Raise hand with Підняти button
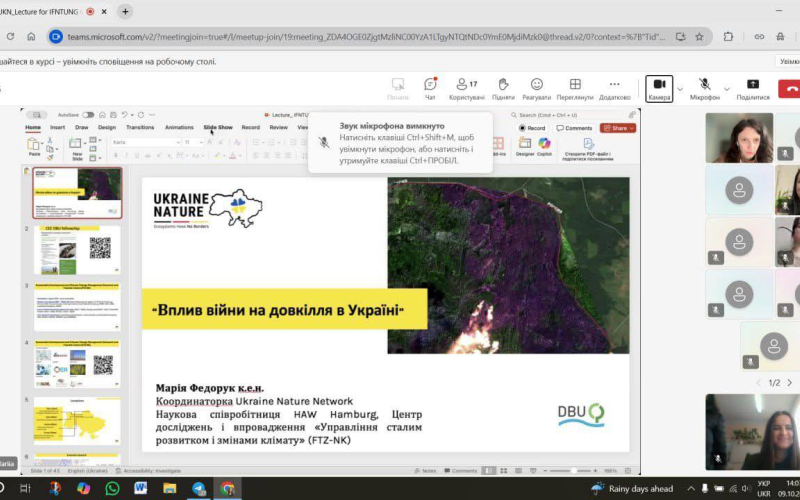 point(503,87)
